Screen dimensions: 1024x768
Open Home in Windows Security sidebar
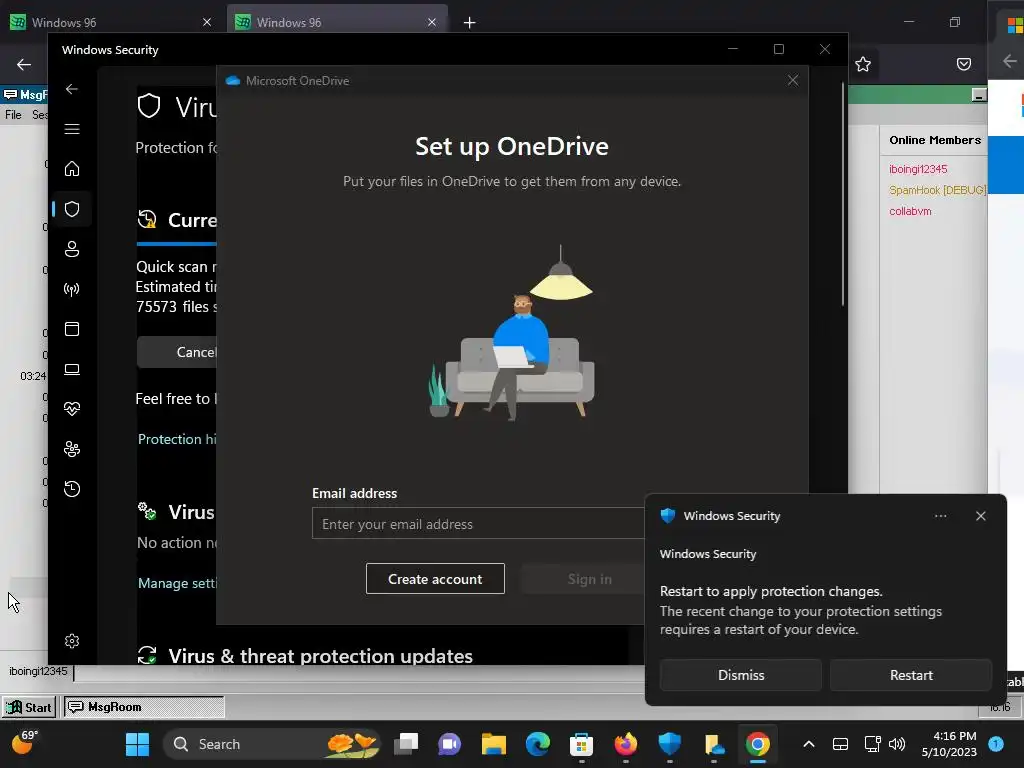(x=72, y=168)
